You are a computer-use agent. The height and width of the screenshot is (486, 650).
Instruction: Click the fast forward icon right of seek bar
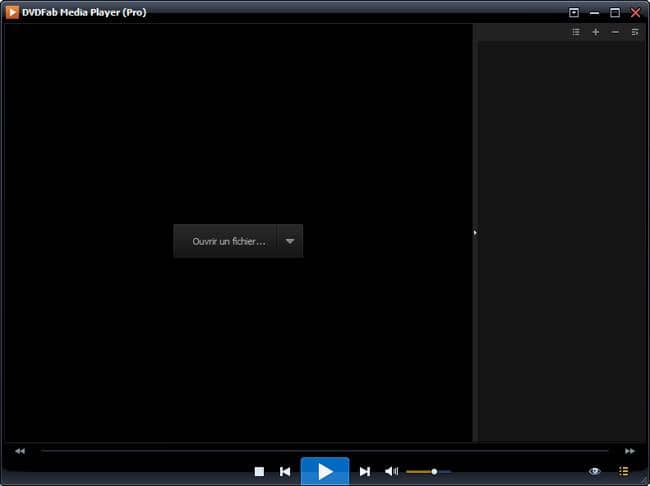click(x=630, y=451)
